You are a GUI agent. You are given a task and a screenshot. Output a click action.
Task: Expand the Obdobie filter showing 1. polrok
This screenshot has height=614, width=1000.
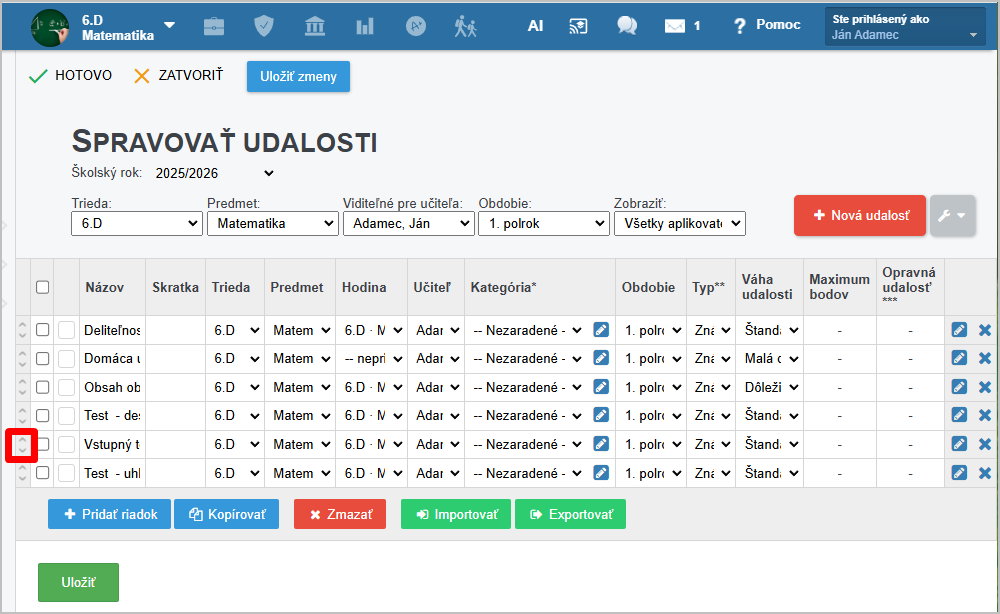click(541, 223)
